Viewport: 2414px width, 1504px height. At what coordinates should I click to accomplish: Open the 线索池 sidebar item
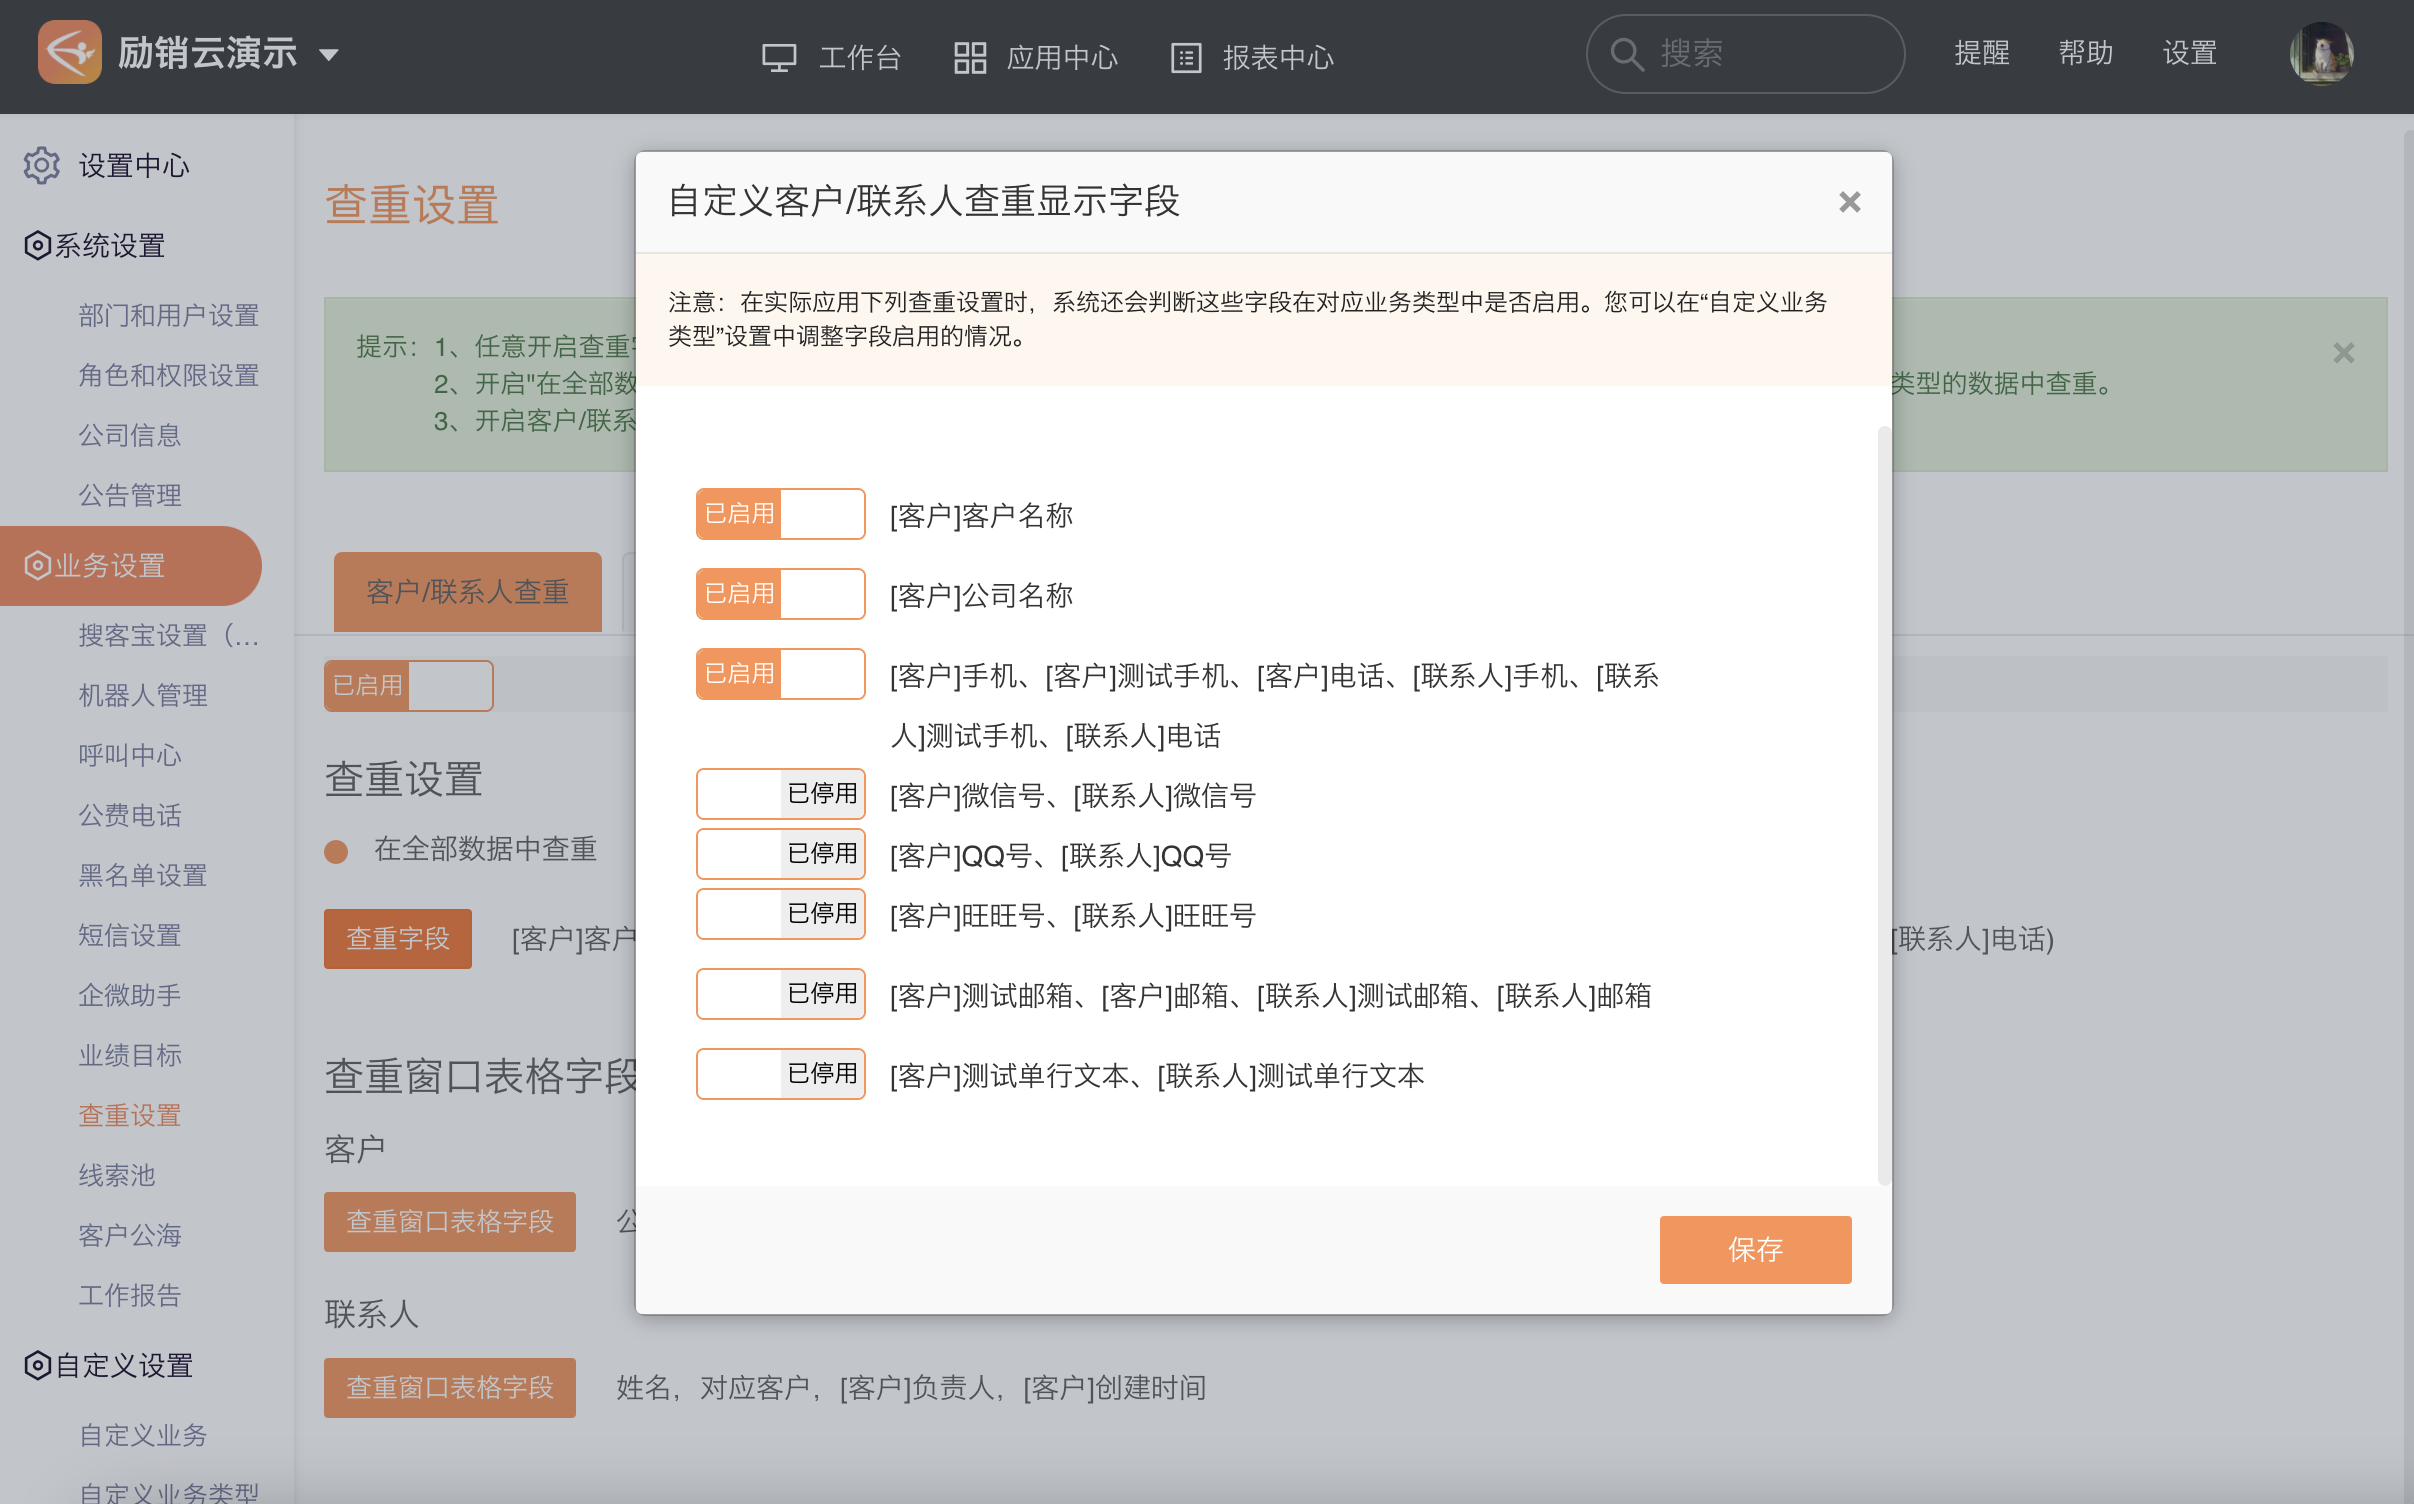117,1175
